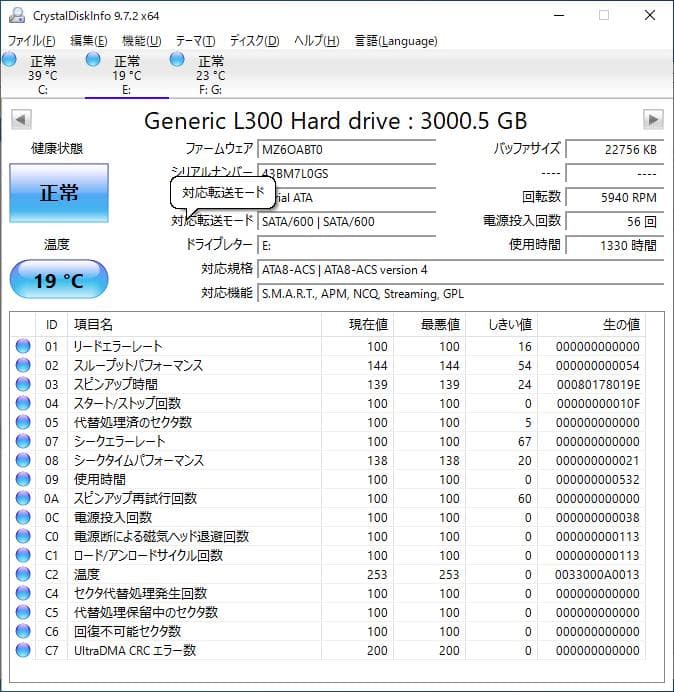Open the 機能(U) menu

[x=141, y=41]
